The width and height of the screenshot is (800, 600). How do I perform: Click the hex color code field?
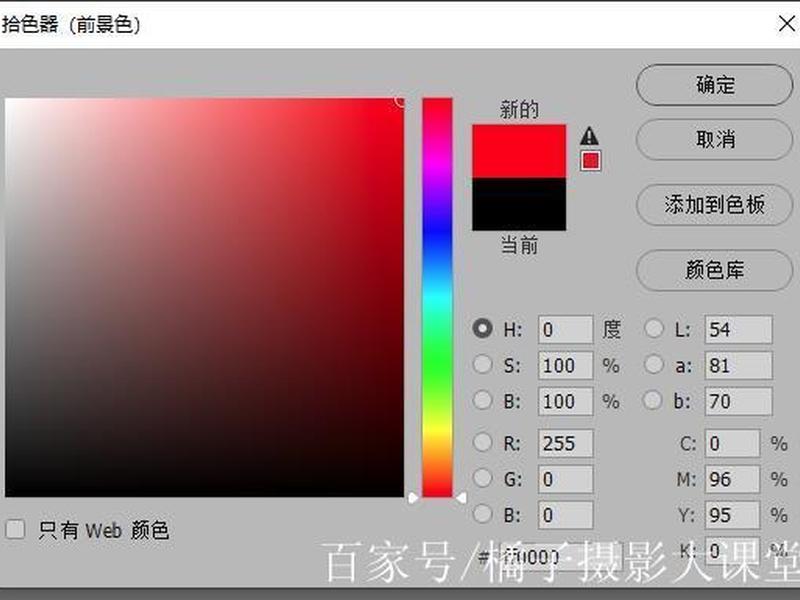561,557
